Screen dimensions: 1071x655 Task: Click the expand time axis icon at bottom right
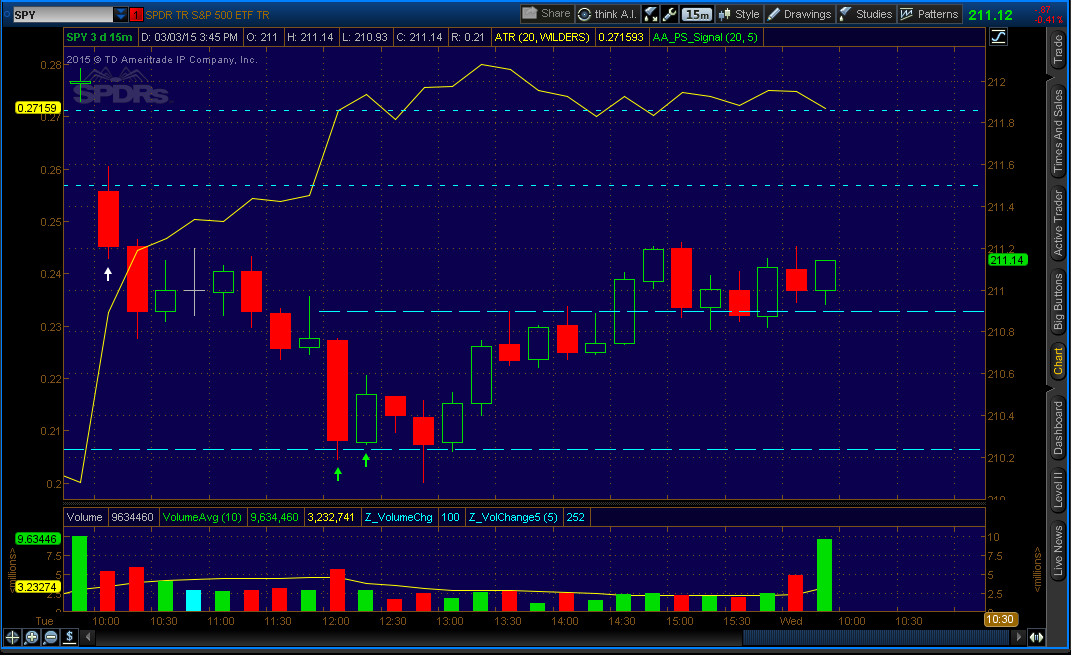1036,637
